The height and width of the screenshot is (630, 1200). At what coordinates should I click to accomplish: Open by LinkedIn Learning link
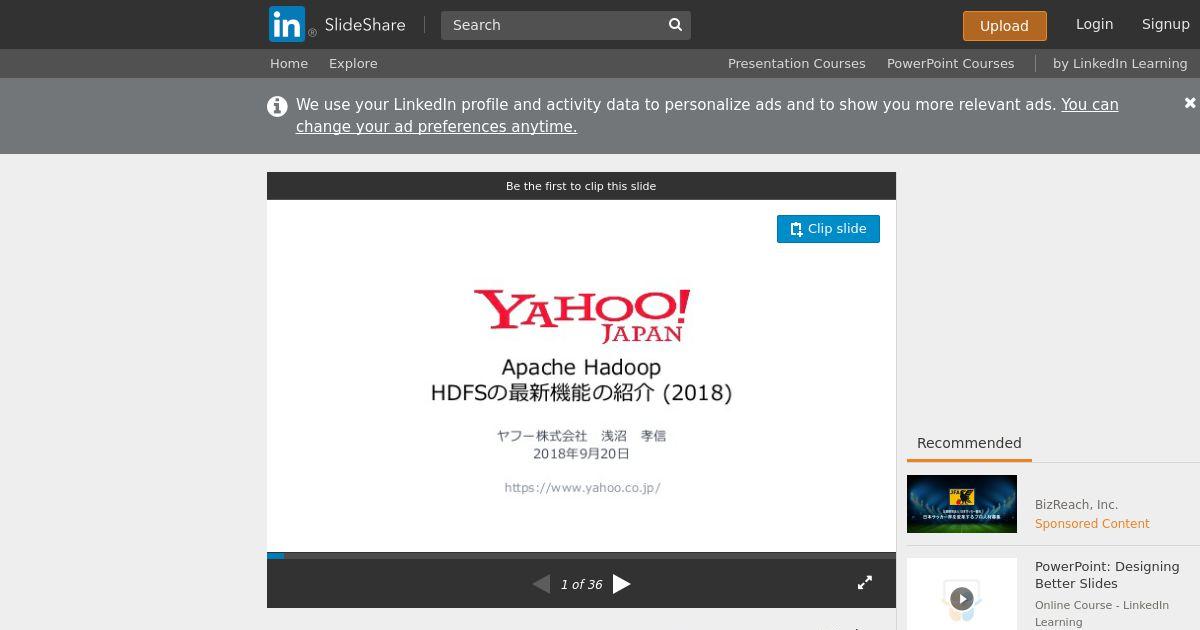pos(1120,63)
